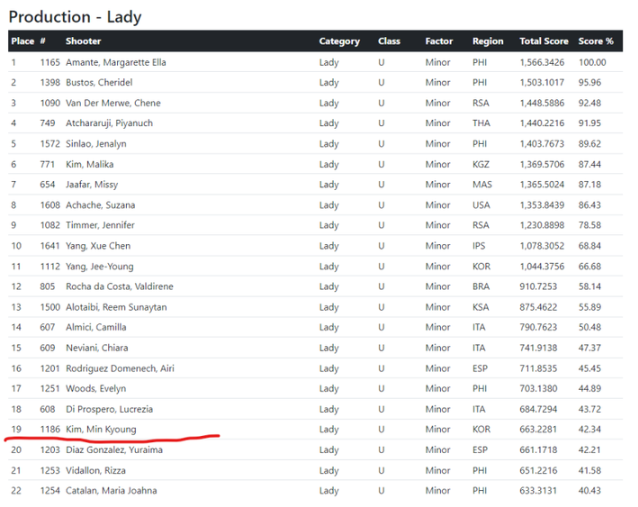
Task: Select shooter Almici, Camilla
Action: [96, 327]
